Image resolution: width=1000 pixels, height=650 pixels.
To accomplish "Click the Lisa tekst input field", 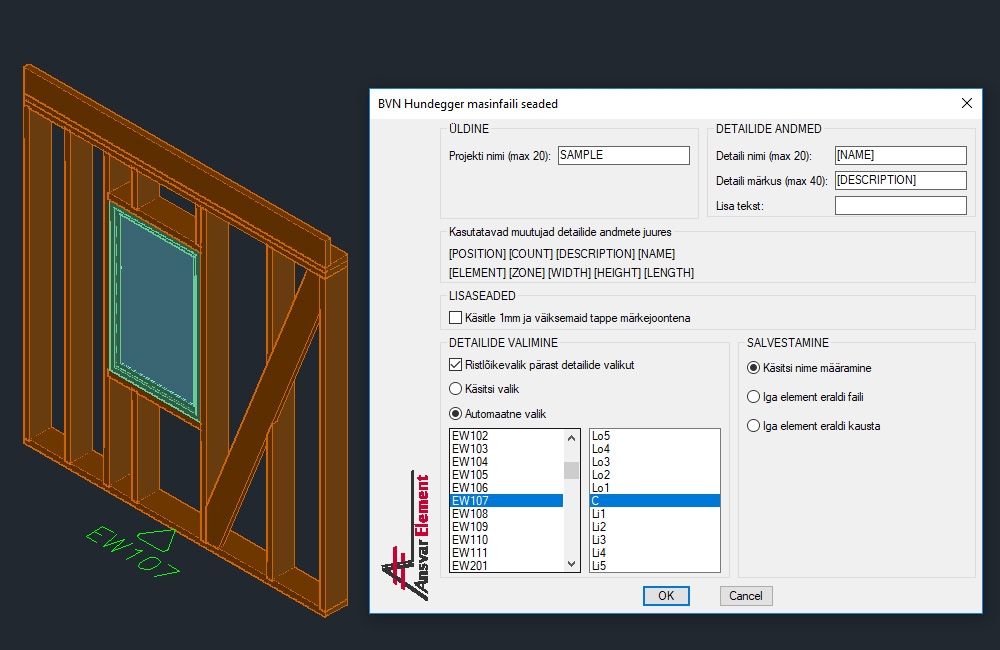I will click(901, 205).
